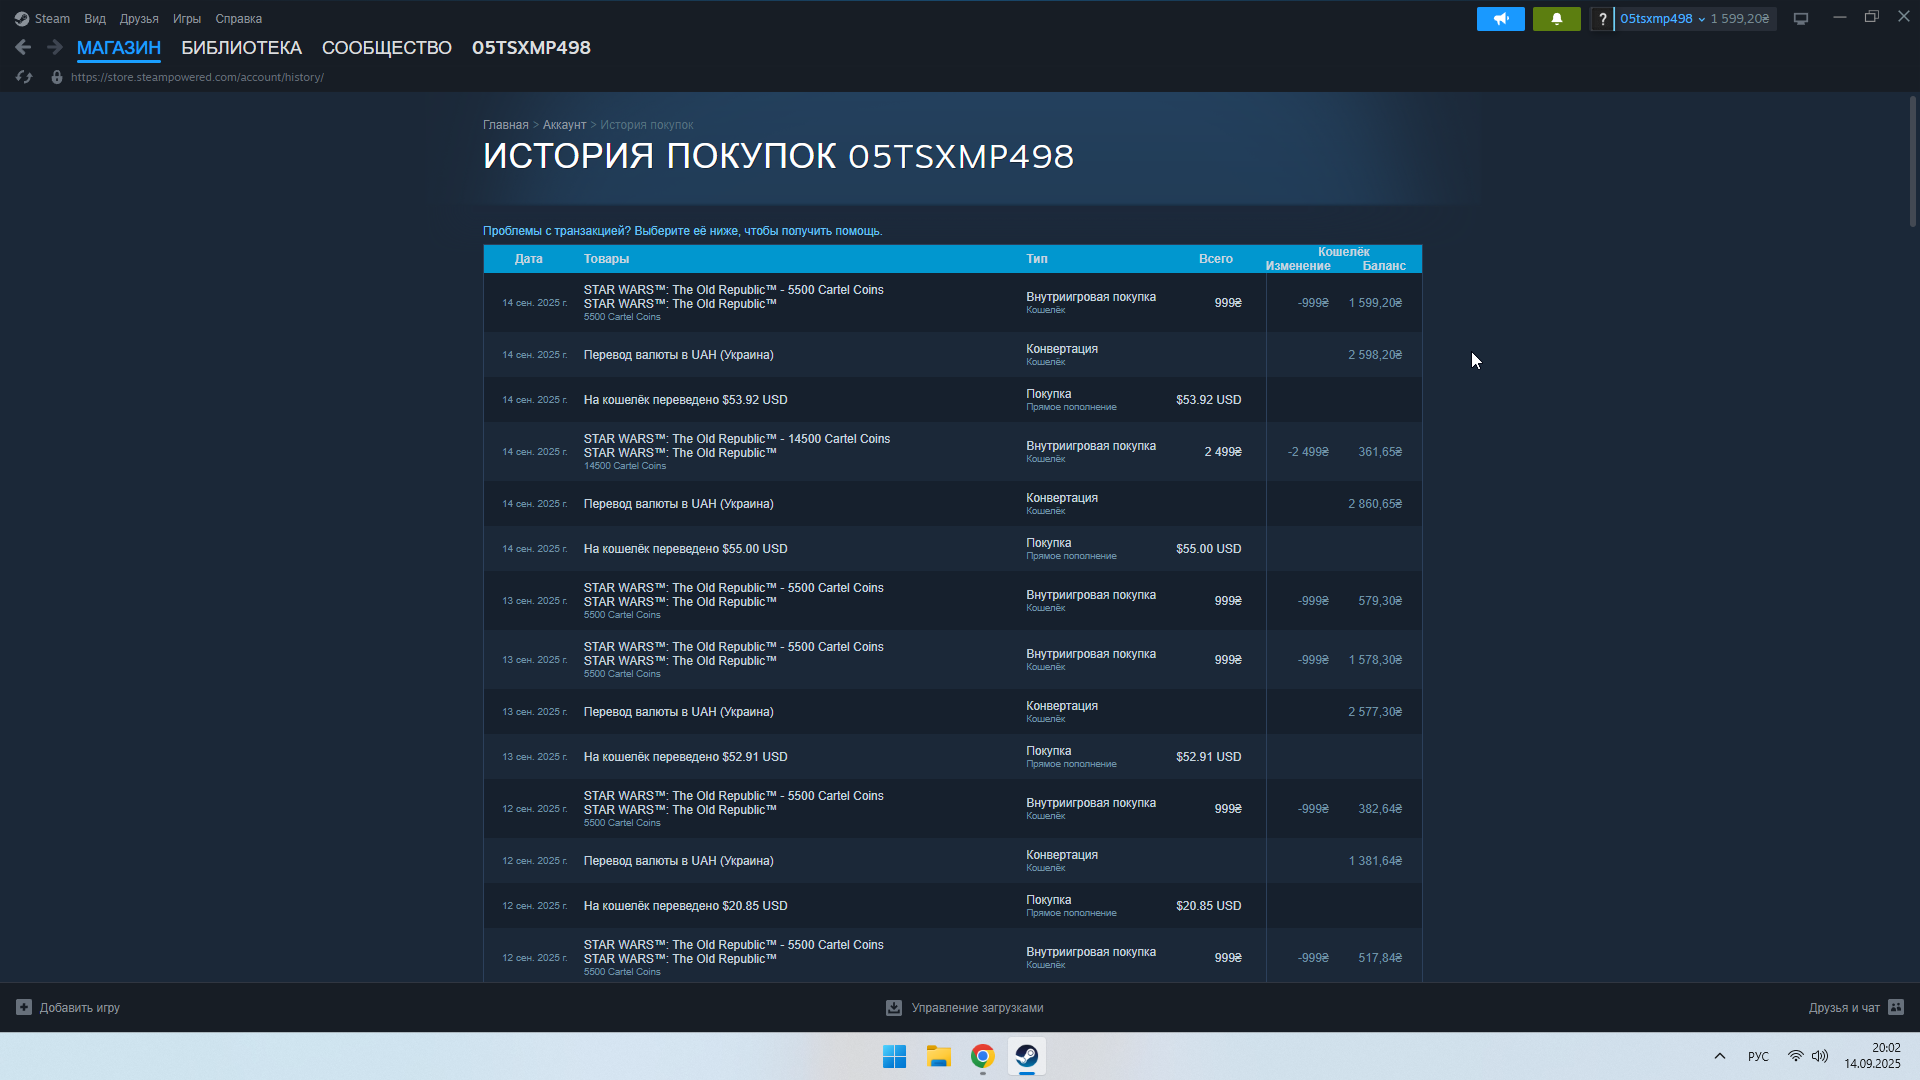Click the address bar URL field
Screen dimensions: 1920x1080
click(197, 77)
